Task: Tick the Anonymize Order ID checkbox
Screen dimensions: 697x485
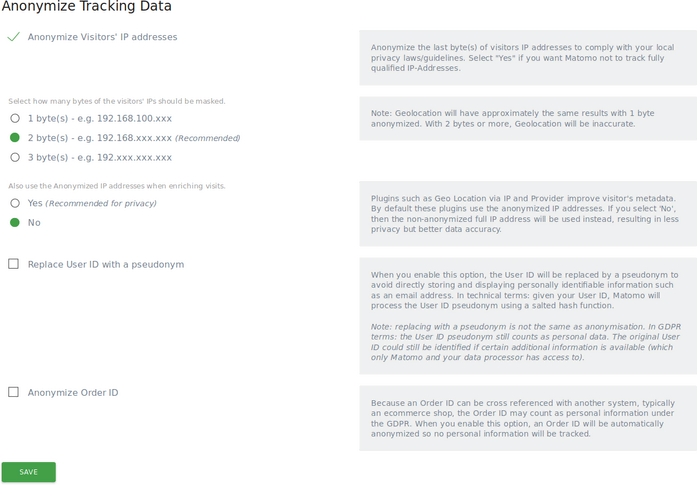Action: (x=14, y=393)
